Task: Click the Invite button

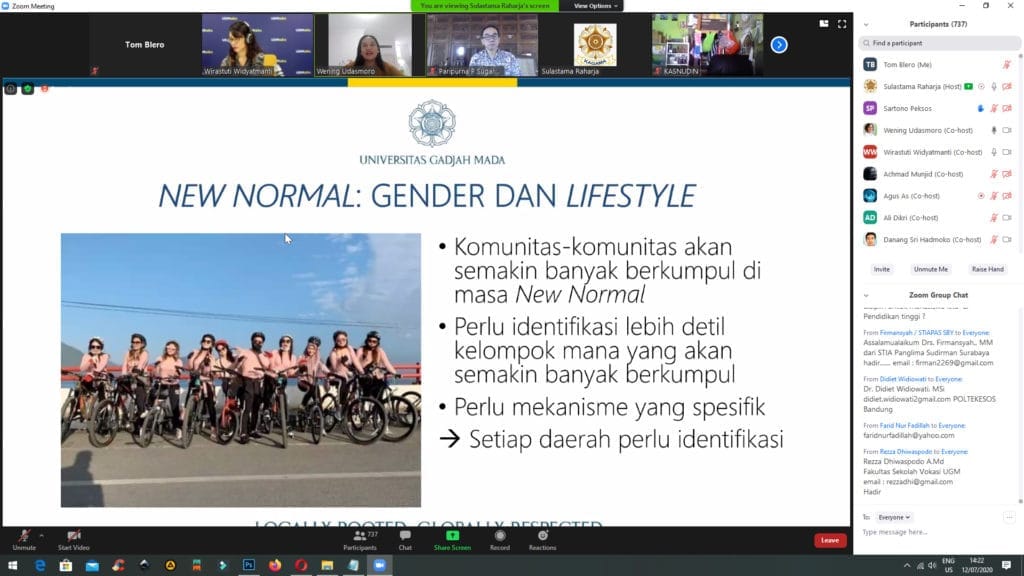Action: pos(882,269)
